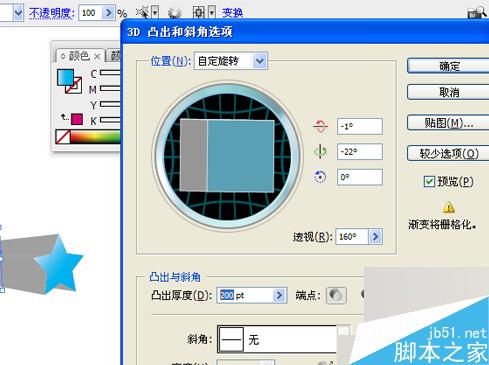Screen dimensions: 489x365
Task: Click the 变换 Transform link
Action: coord(232,13)
